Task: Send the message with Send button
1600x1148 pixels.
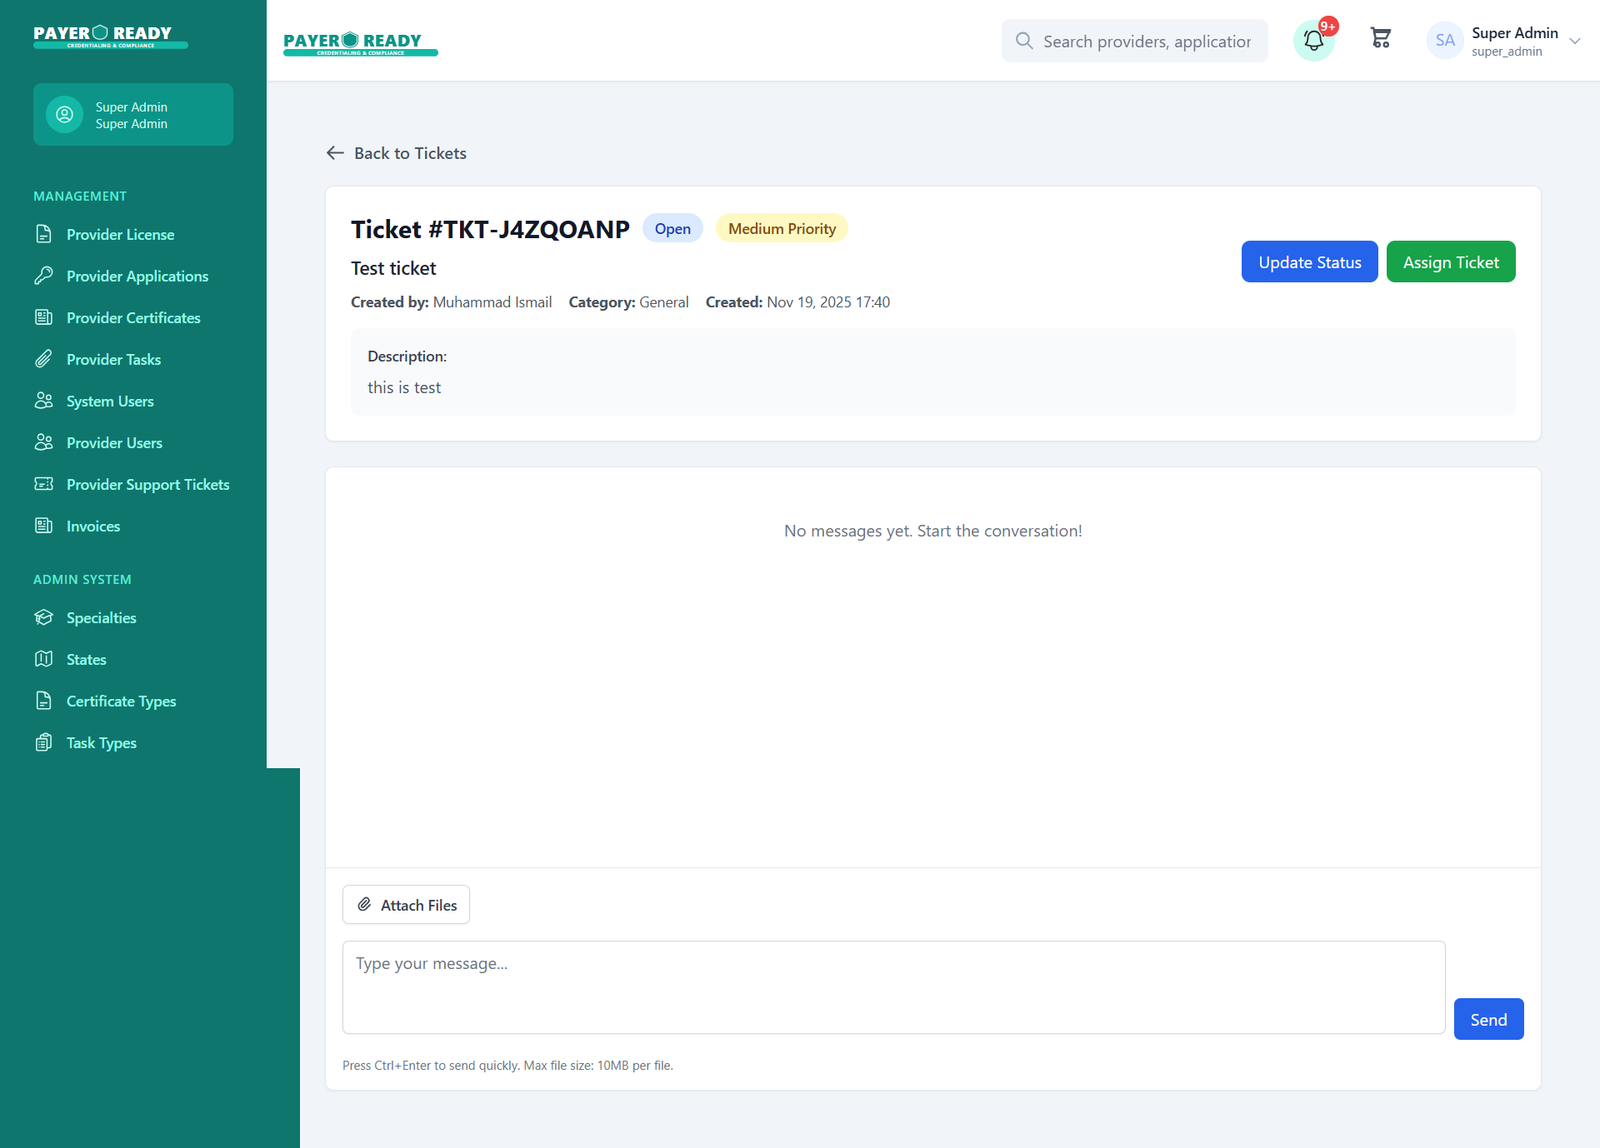Action: tap(1488, 1019)
